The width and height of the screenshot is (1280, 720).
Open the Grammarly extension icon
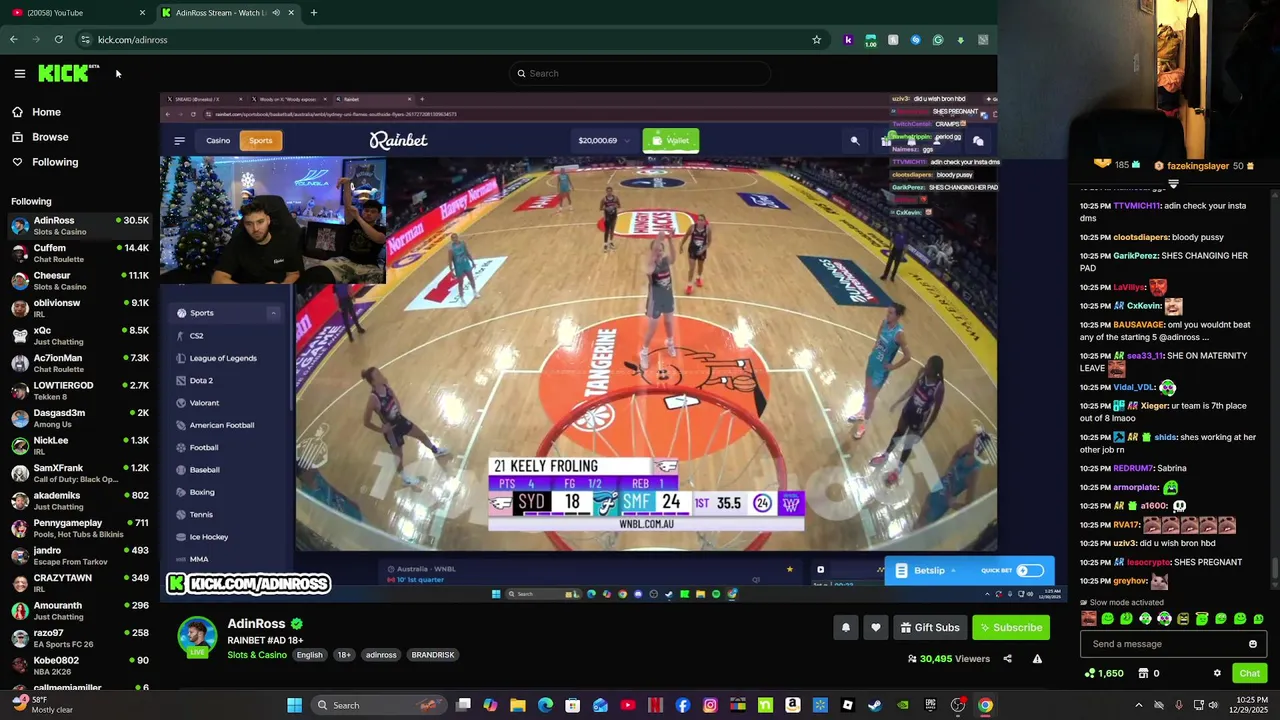click(x=937, y=40)
